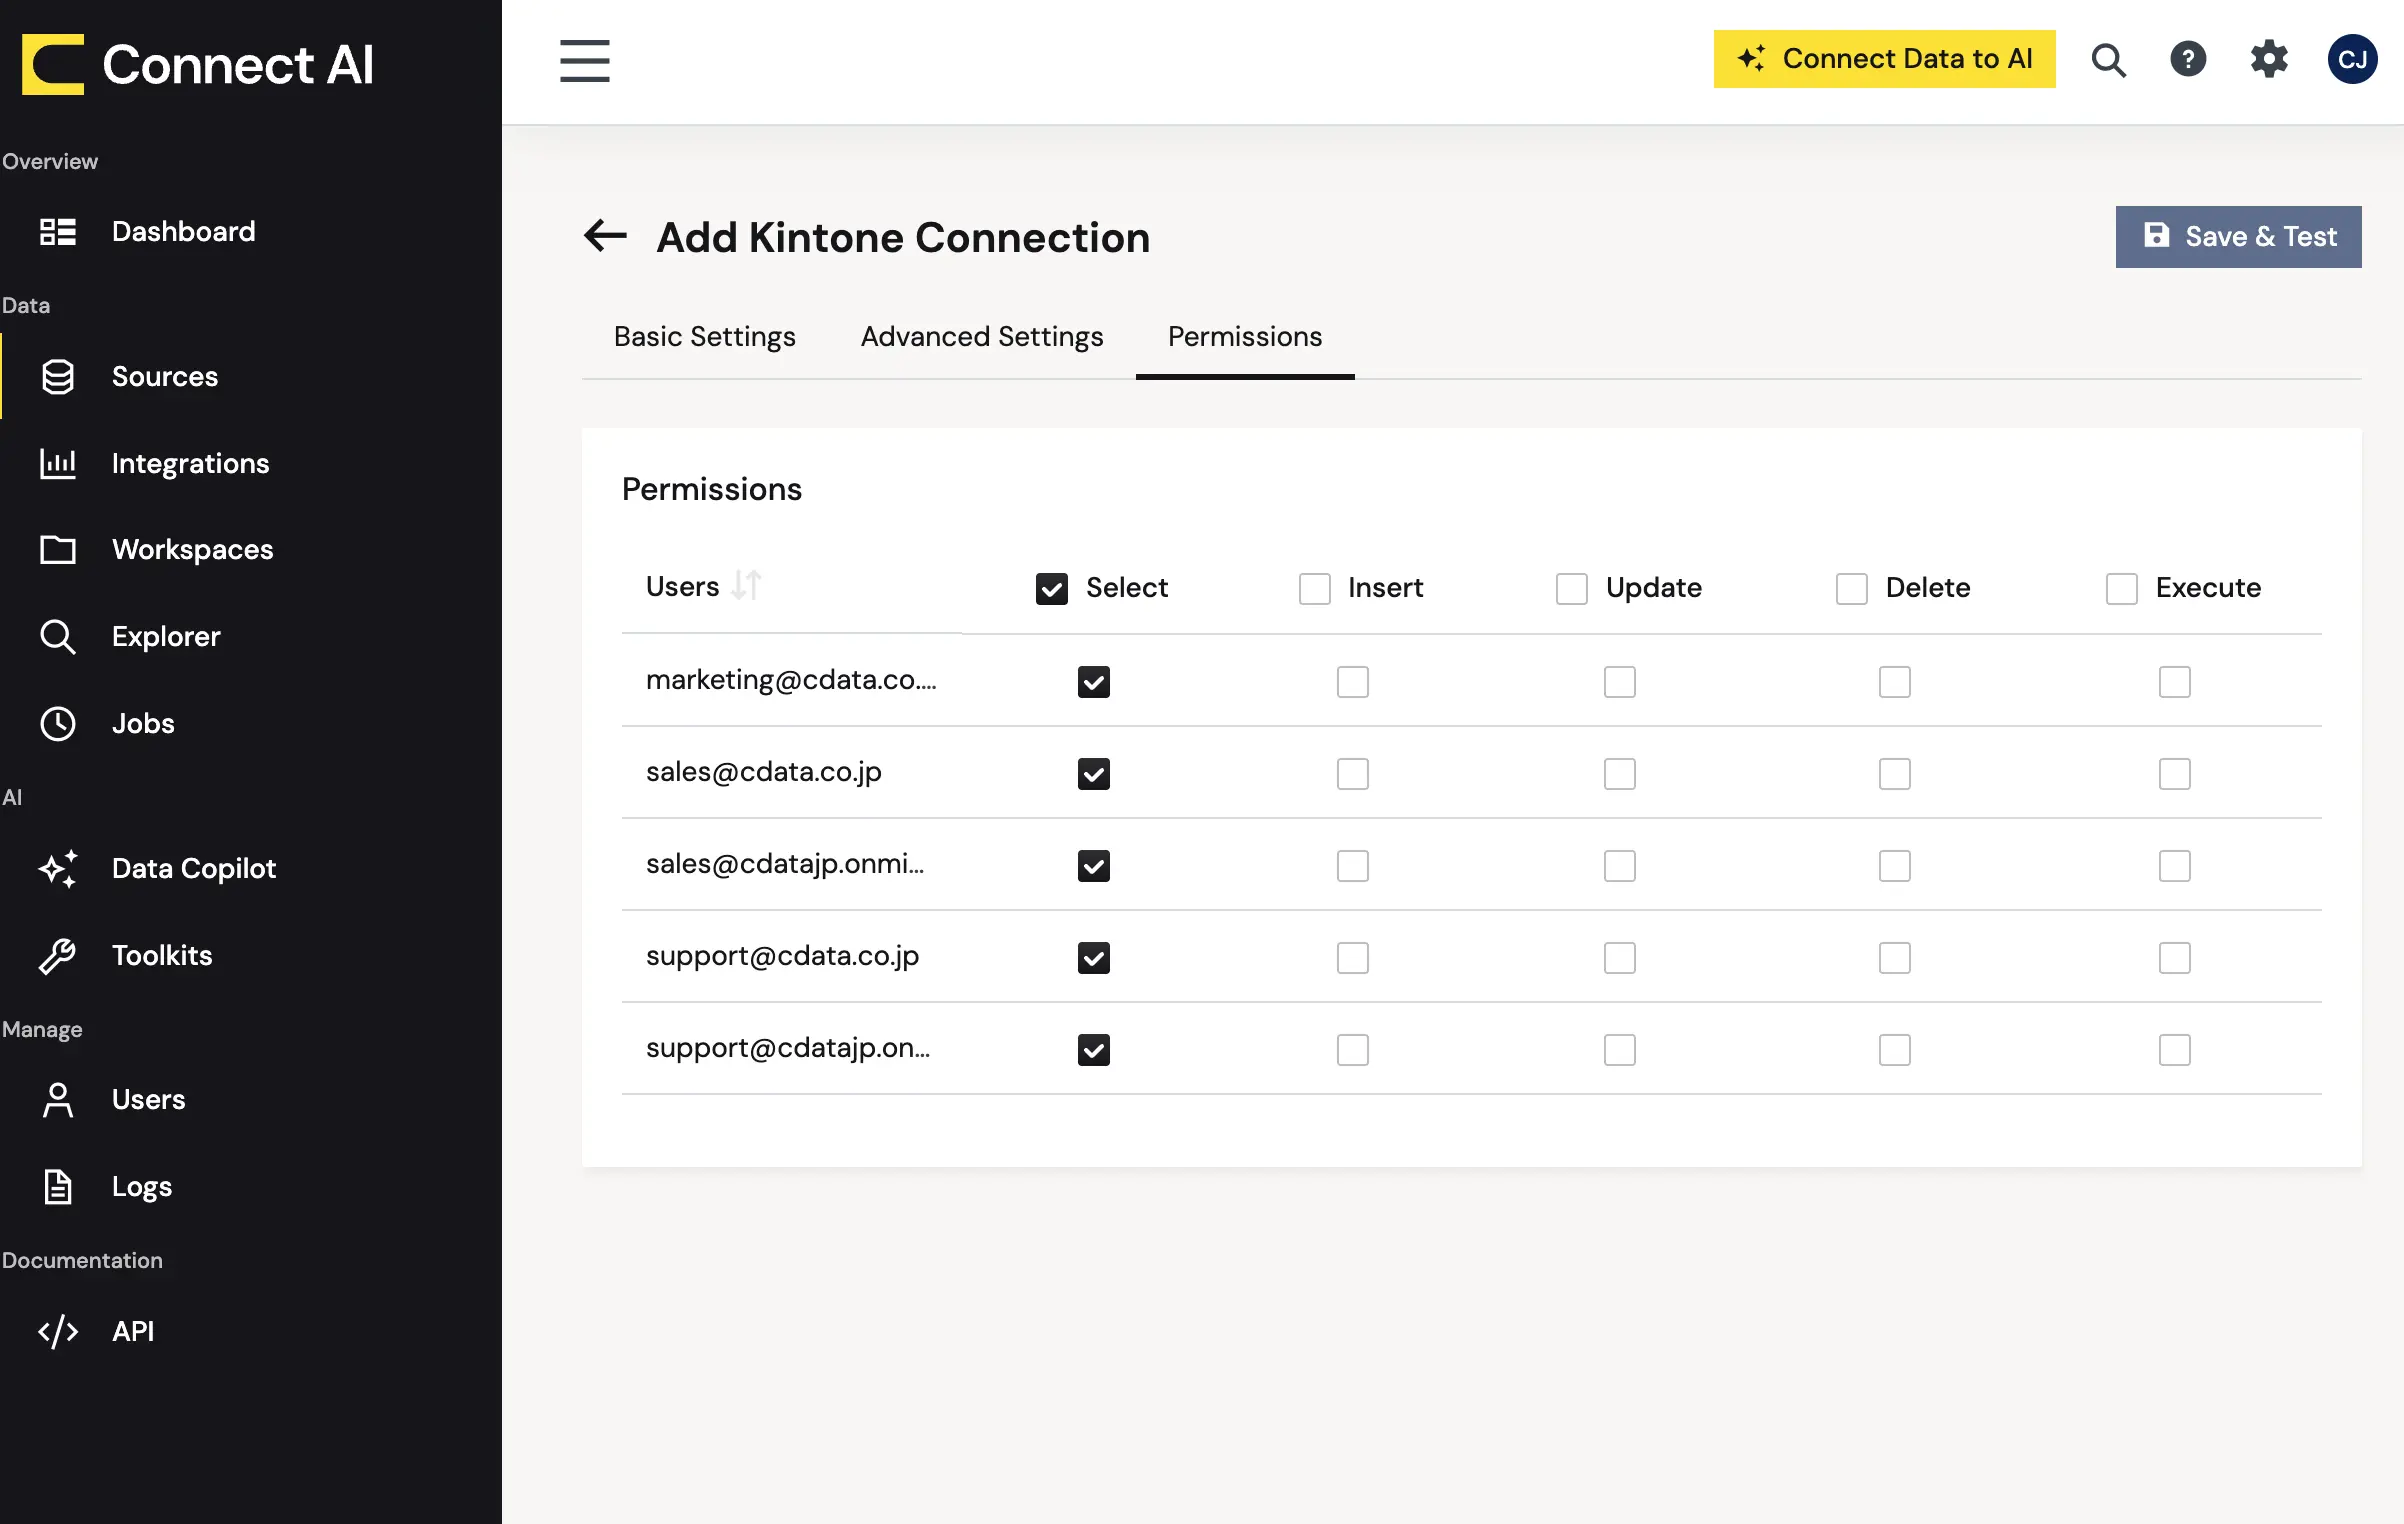Select the Permissions tab
Screen dimensions: 2404x1524
[x=1245, y=337]
